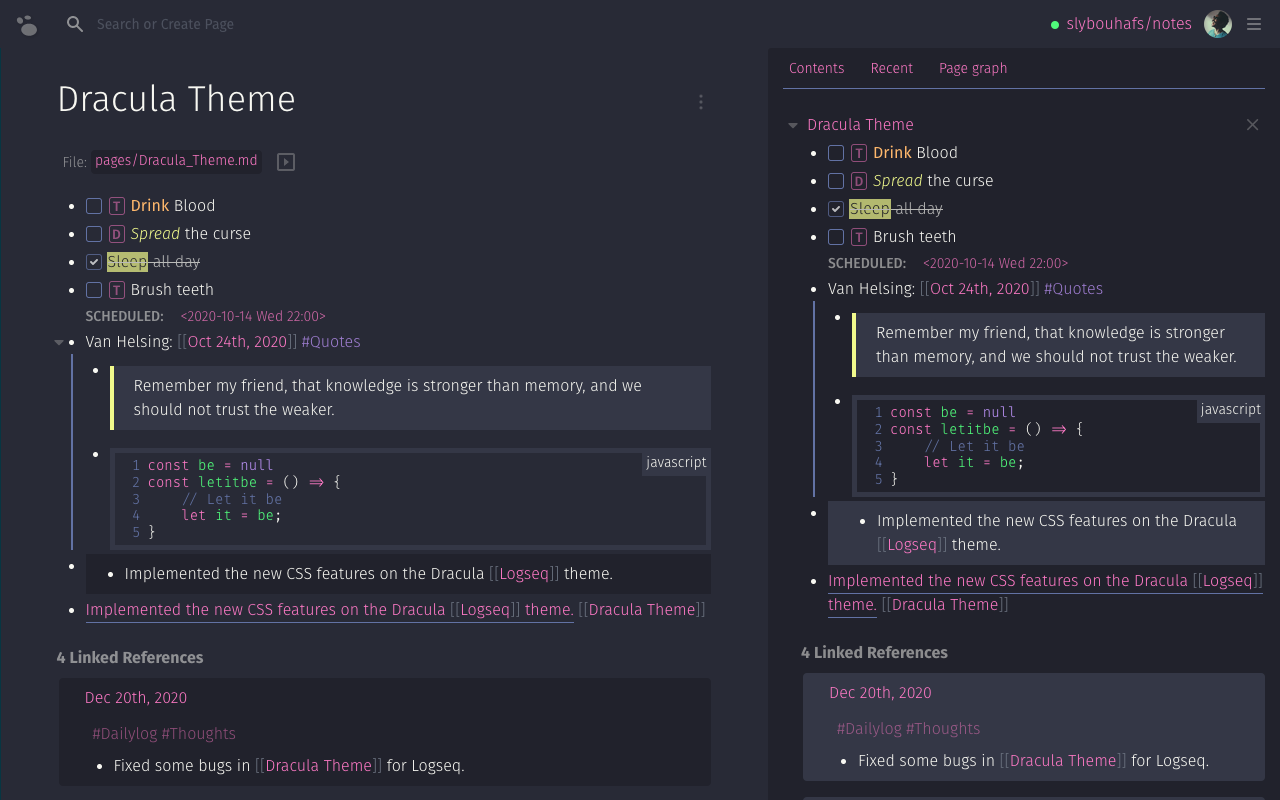Open #Thoughts tag in sidebar references
The image size is (1280, 800).
click(x=943, y=729)
